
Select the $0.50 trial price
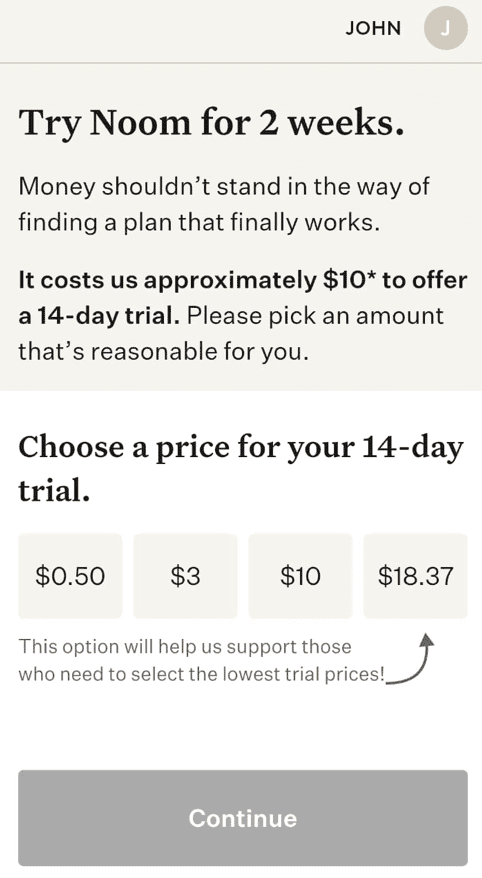pos(70,576)
